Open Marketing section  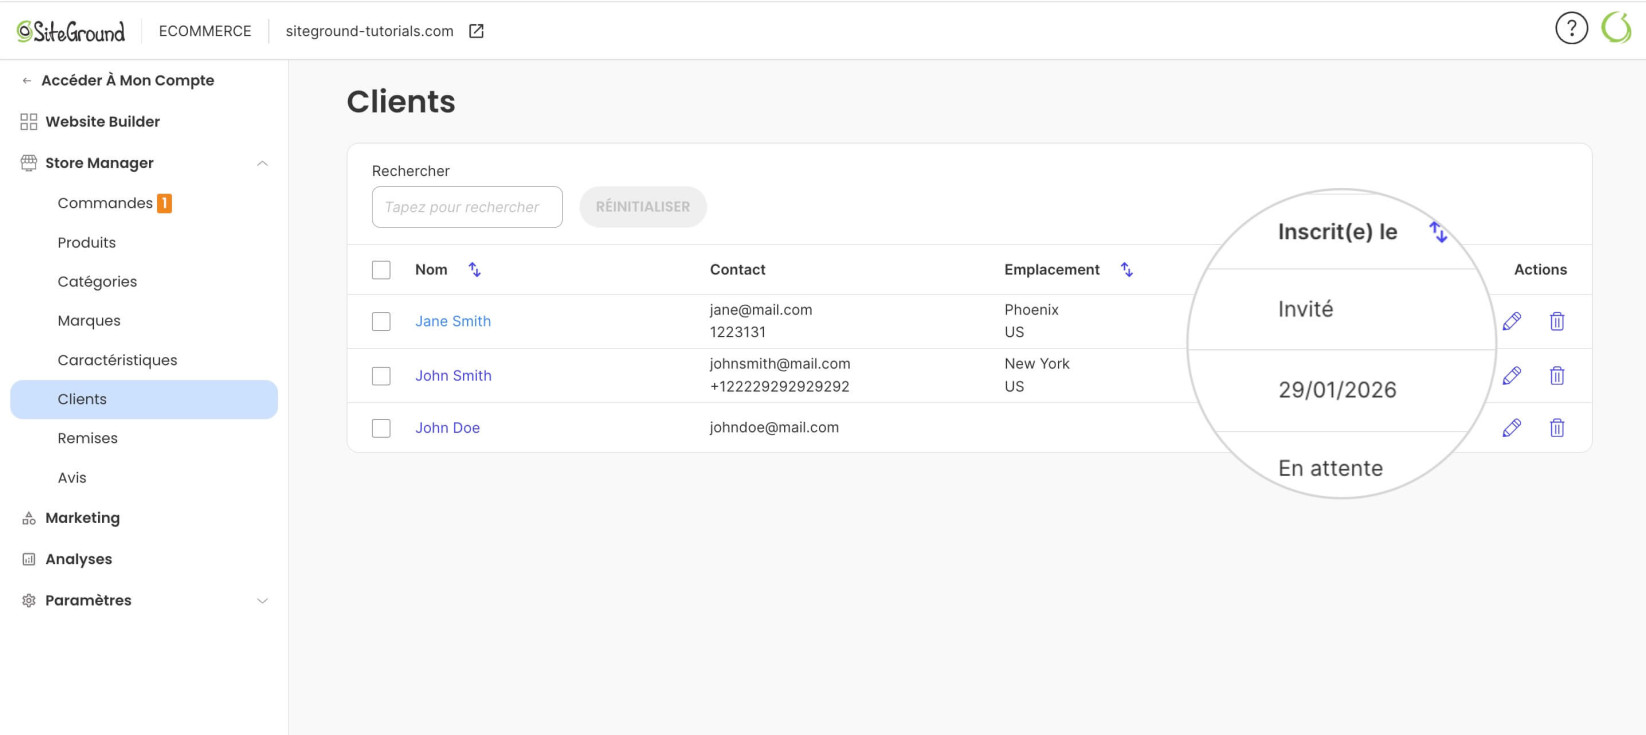click(x=82, y=518)
